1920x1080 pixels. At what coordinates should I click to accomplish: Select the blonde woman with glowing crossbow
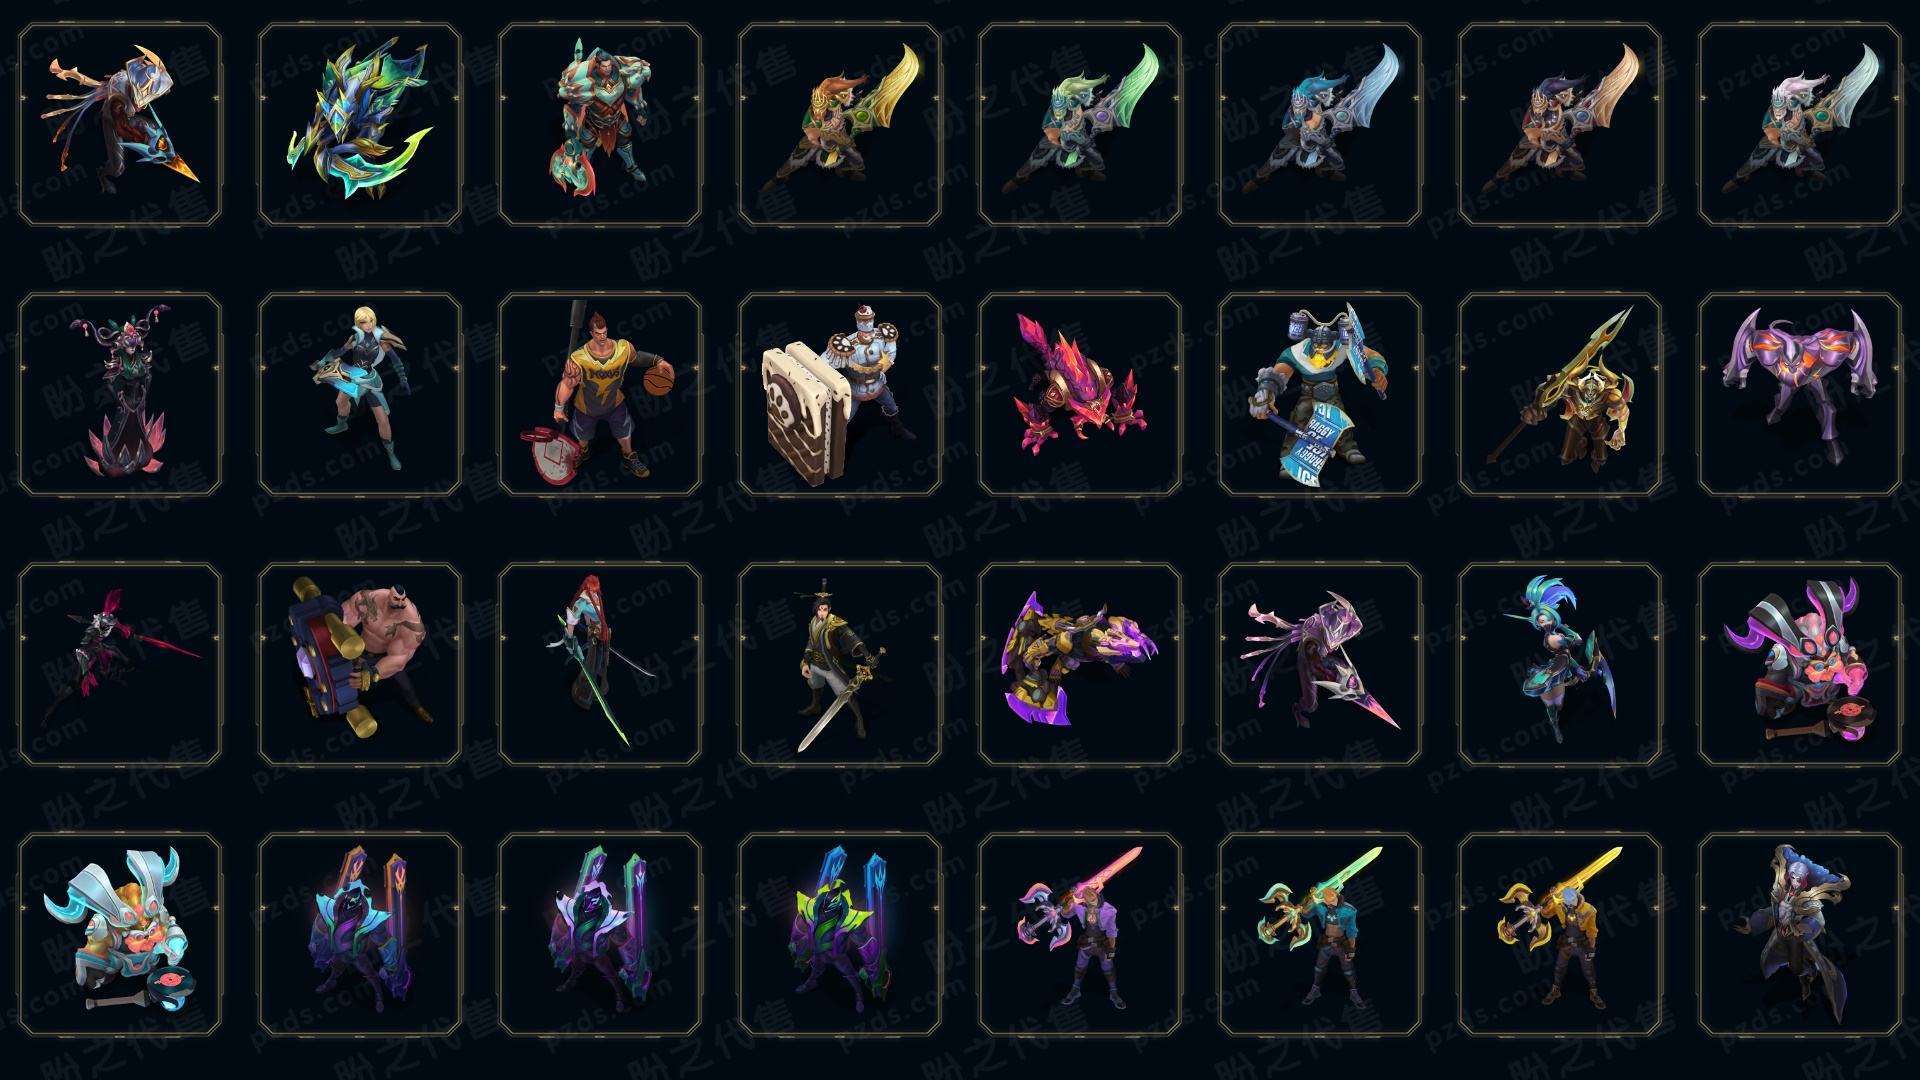tap(360, 394)
